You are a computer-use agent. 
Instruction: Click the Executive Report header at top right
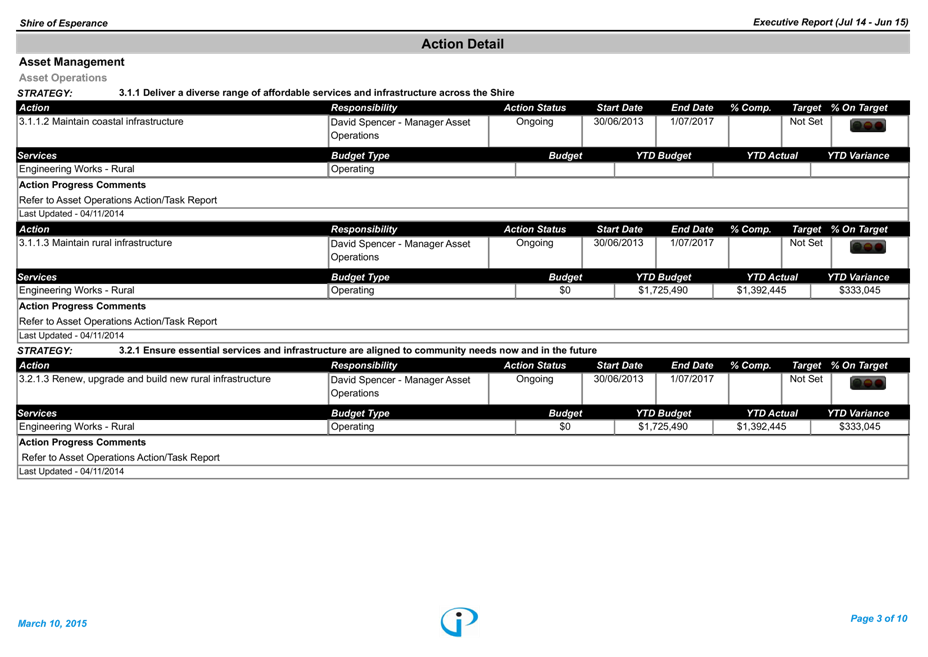click(x=830, y=22)
